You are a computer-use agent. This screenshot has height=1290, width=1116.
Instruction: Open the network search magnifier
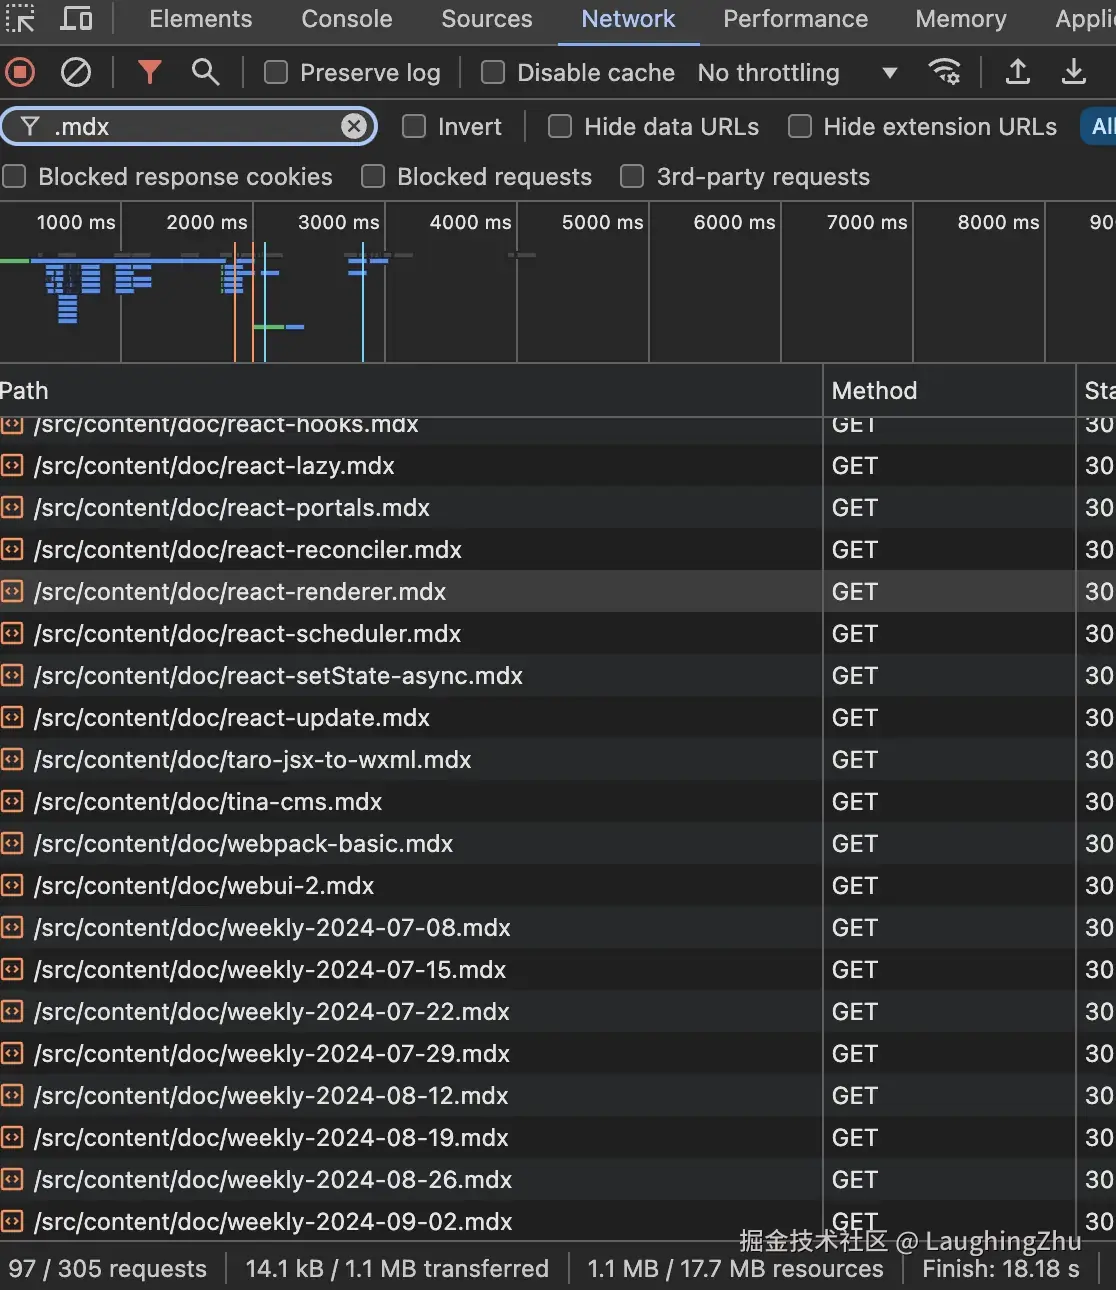click(205, 72)
